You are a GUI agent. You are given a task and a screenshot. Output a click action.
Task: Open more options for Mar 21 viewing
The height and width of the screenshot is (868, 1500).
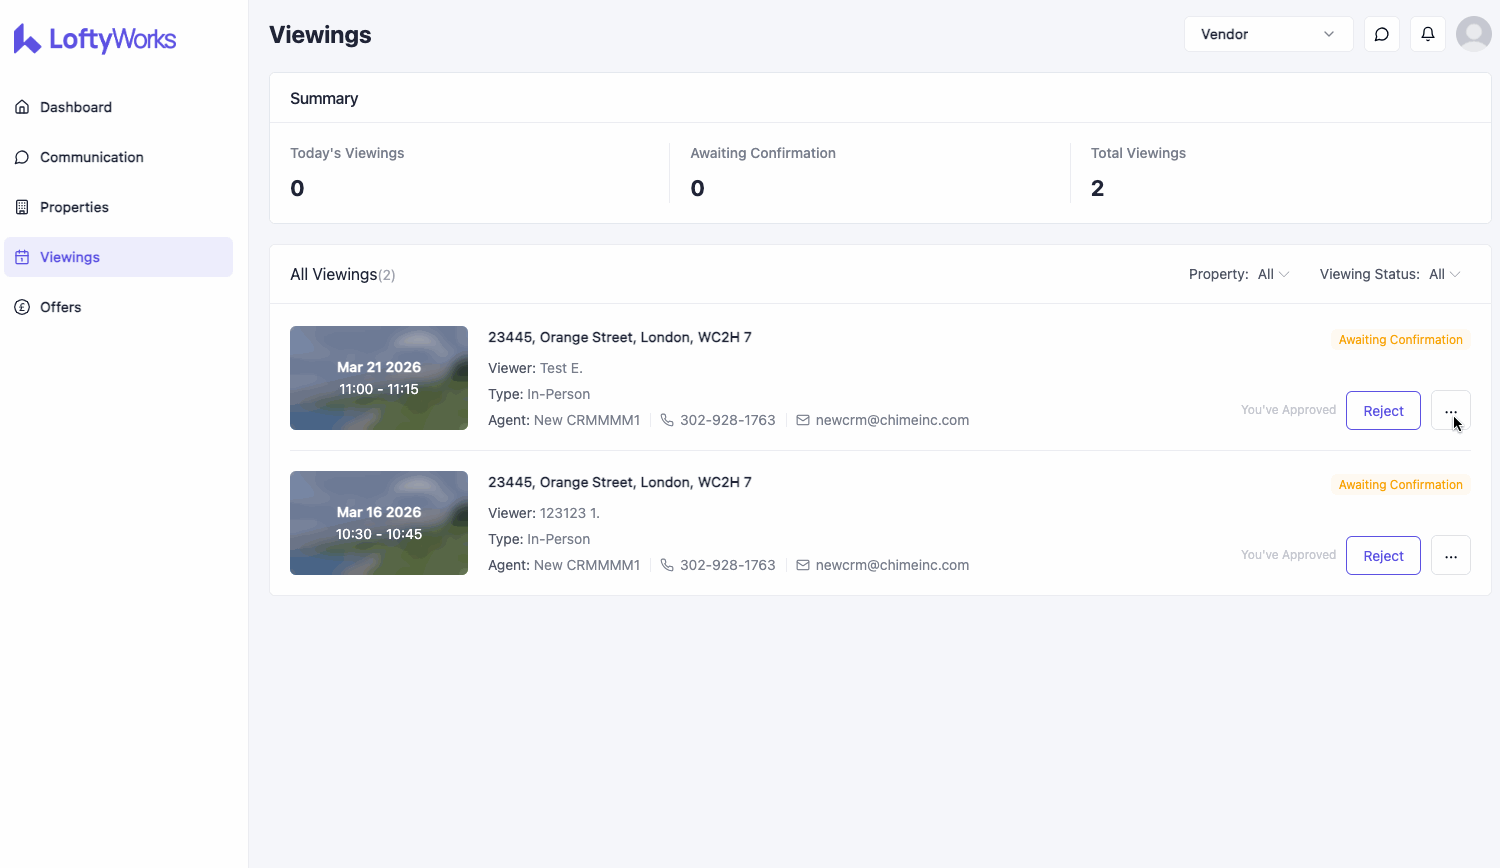tap(1450, 411)
